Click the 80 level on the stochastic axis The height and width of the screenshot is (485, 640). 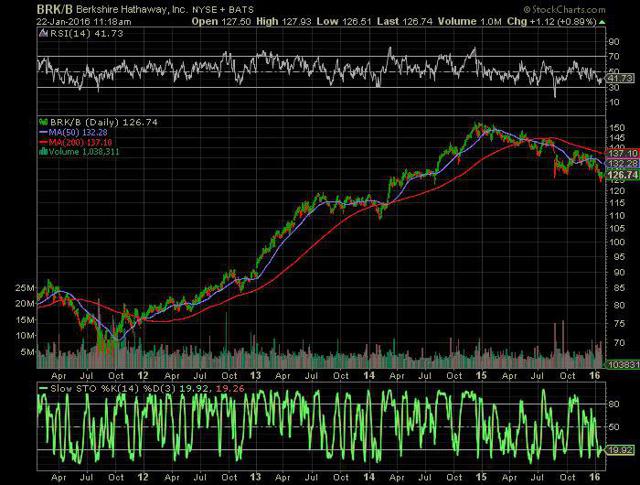click(613, 404)
